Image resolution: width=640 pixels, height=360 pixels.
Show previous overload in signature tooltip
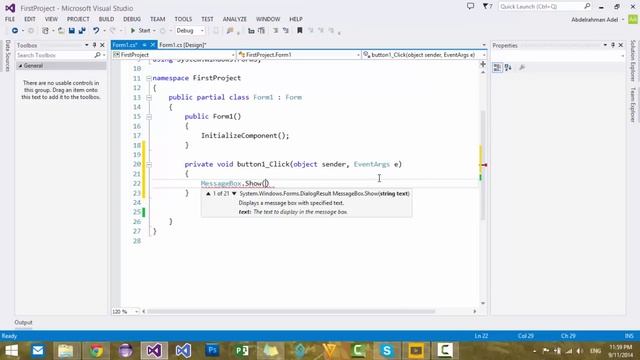pyautogui.click(x=208, y=194)
